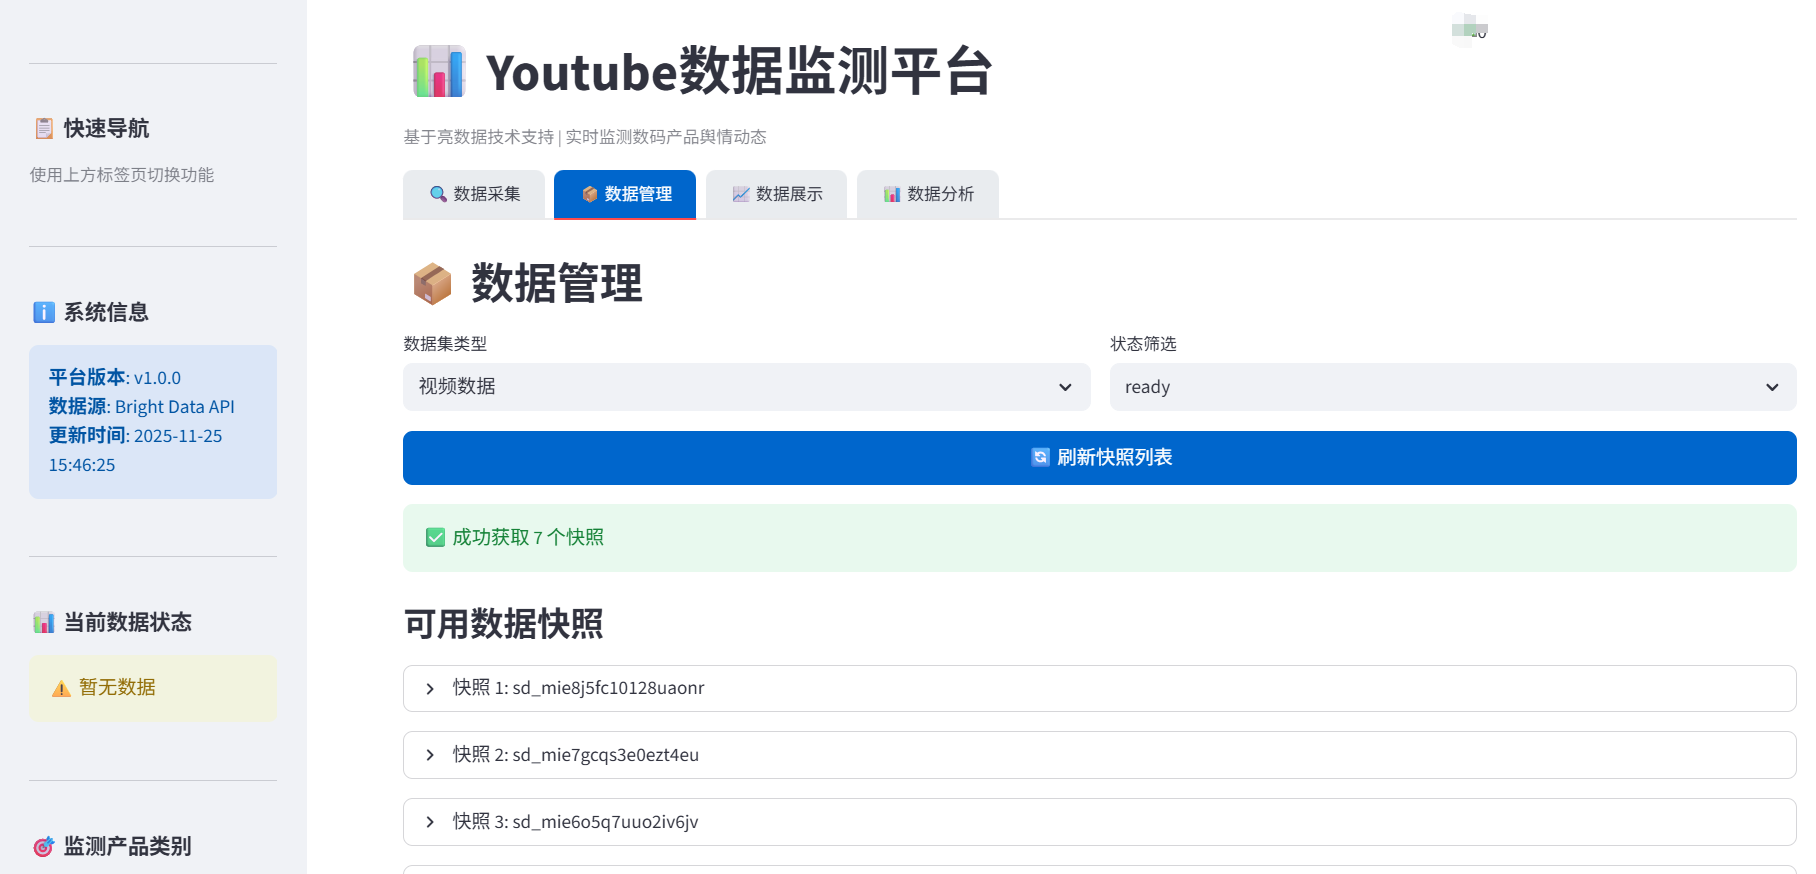Click the clipboard icon next to 快速导航
This screenshot has width=1816, height=874.
[44, 128]
